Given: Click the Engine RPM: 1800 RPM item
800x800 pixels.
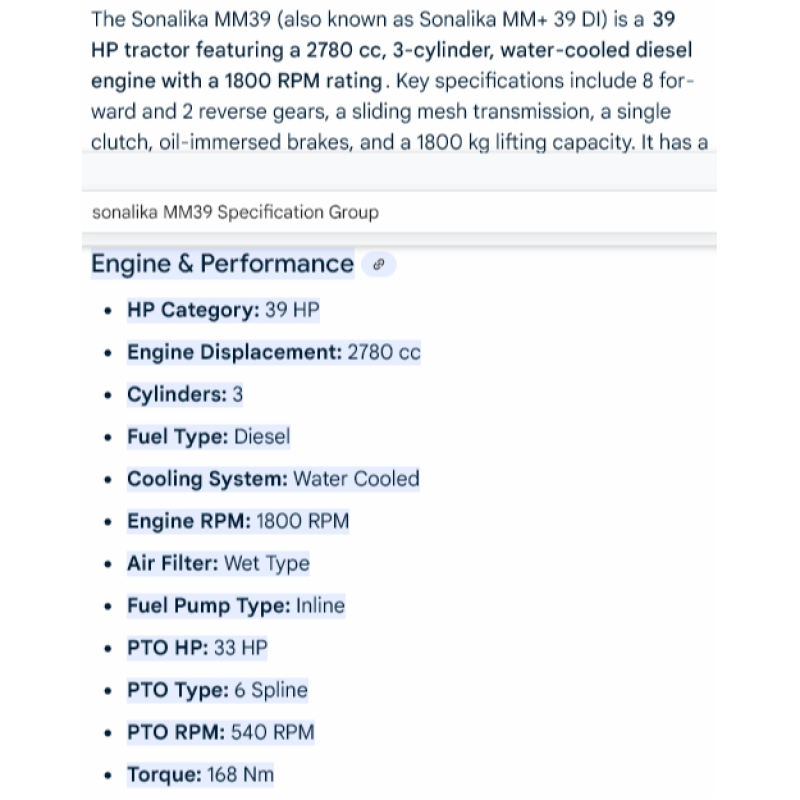Looking at the screenshot, I should pos(238,521).
